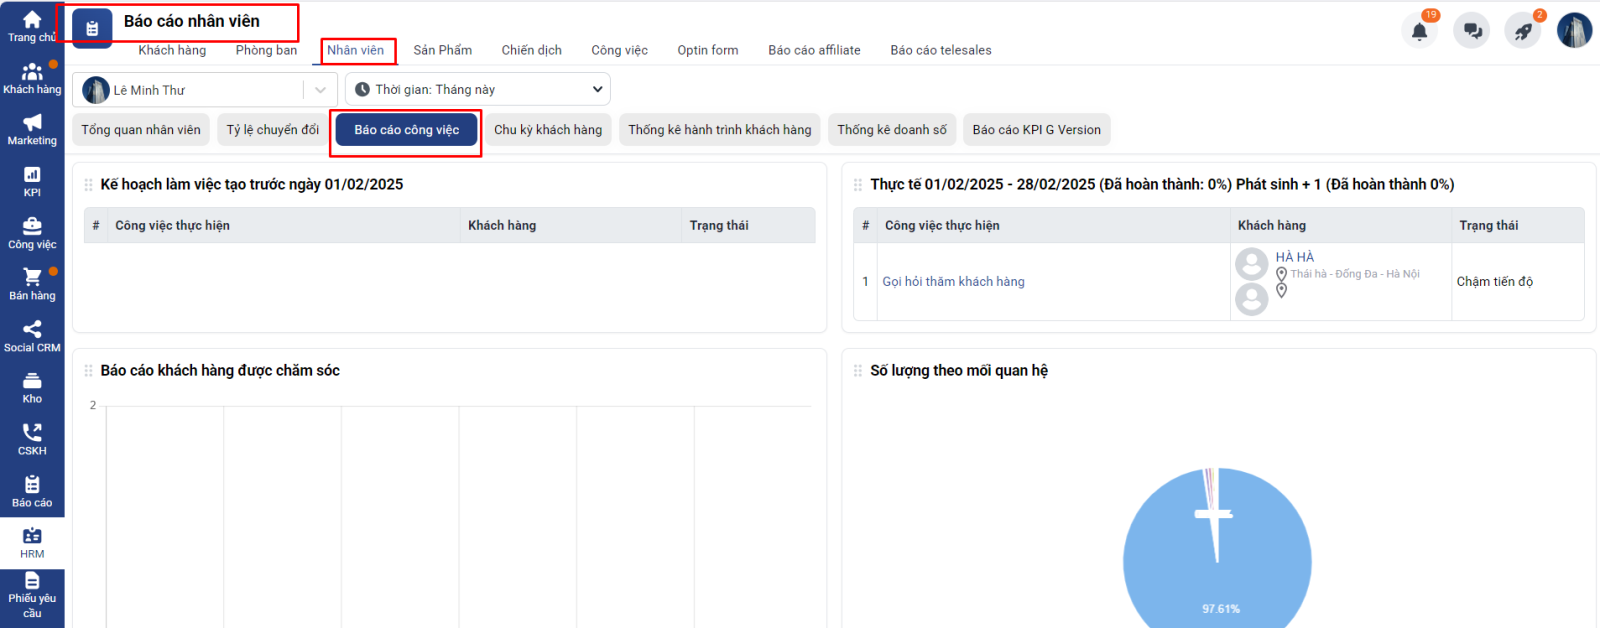
Task: Open the Thời gian: Tháng này dropdown
Action: 478,90
